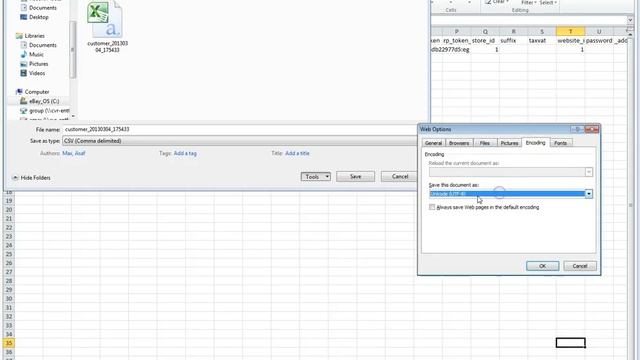Collapse folders with Hide Folders
The width and height of the screenshot is (640, 360).
31,178
